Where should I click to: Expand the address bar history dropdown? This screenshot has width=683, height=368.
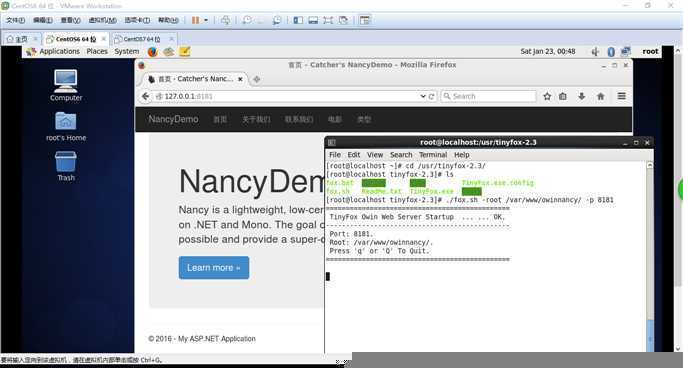(x=422, y=96)
